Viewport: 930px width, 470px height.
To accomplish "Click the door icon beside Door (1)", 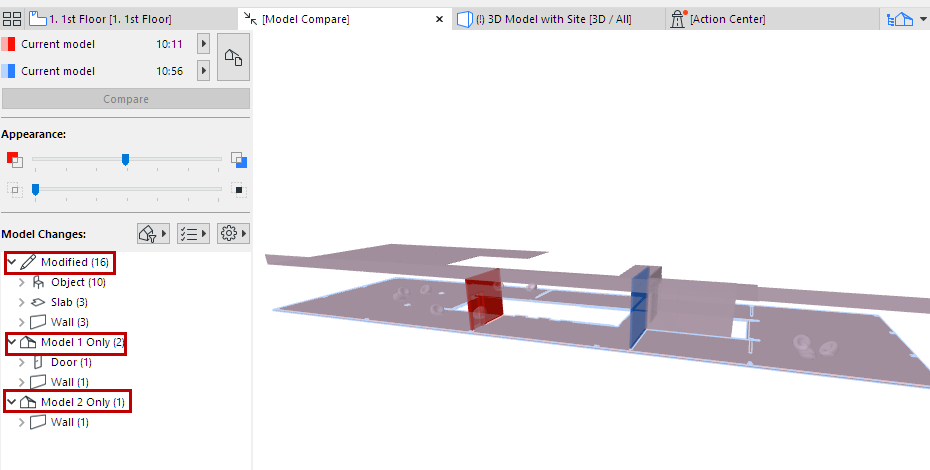I will (x=38, y=362).
